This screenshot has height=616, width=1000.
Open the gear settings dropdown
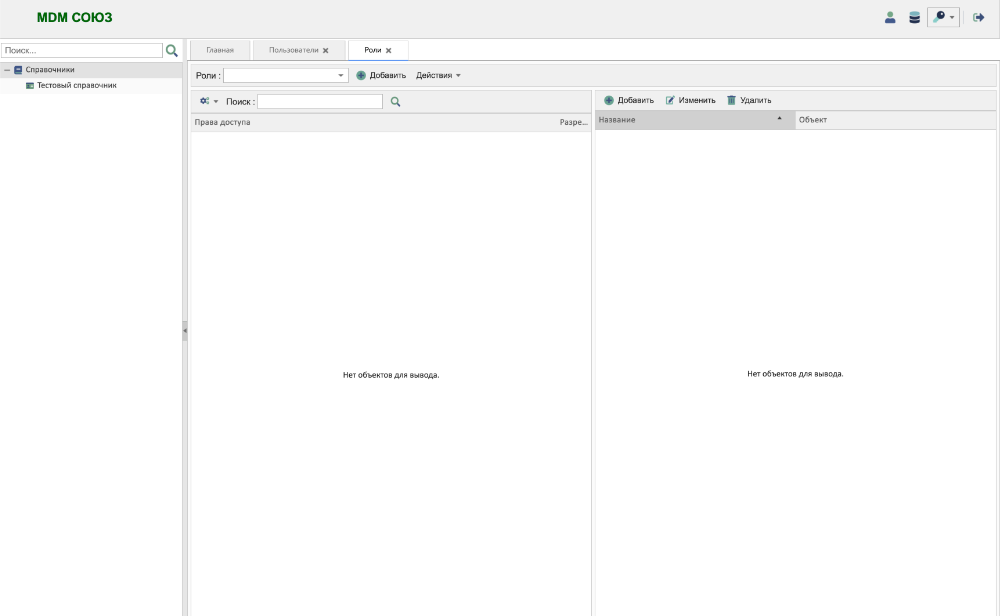tap(208, 102)
